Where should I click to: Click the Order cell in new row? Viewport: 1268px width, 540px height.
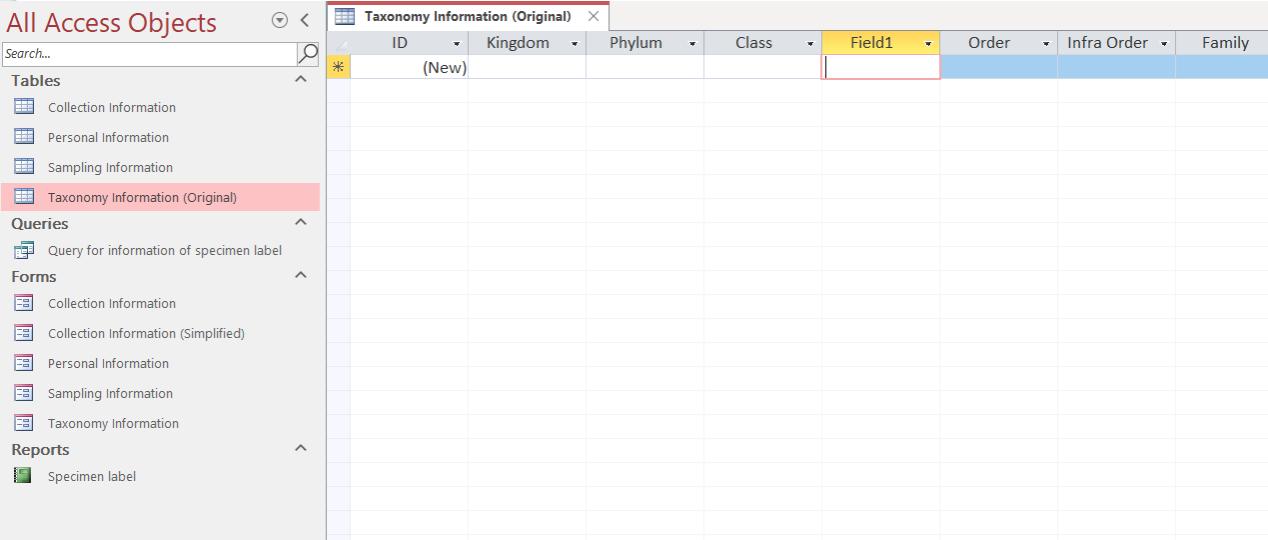999,67
